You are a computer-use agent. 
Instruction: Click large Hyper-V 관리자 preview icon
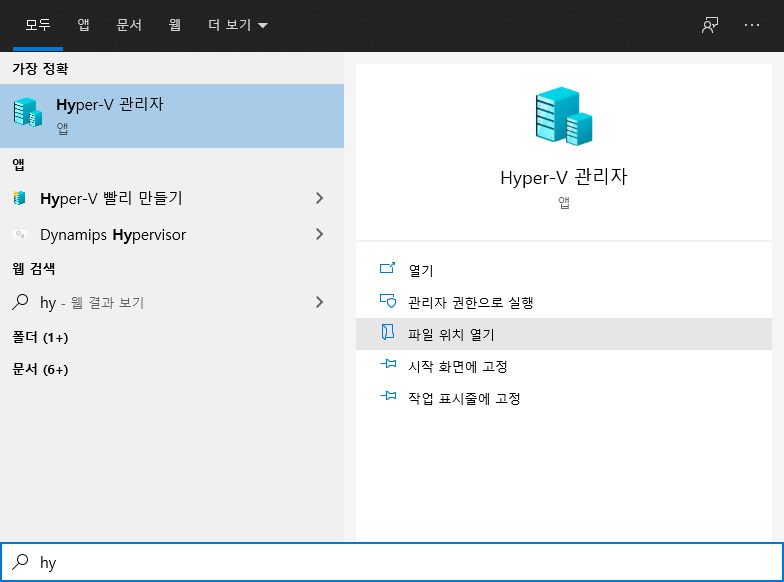[564, 116]
